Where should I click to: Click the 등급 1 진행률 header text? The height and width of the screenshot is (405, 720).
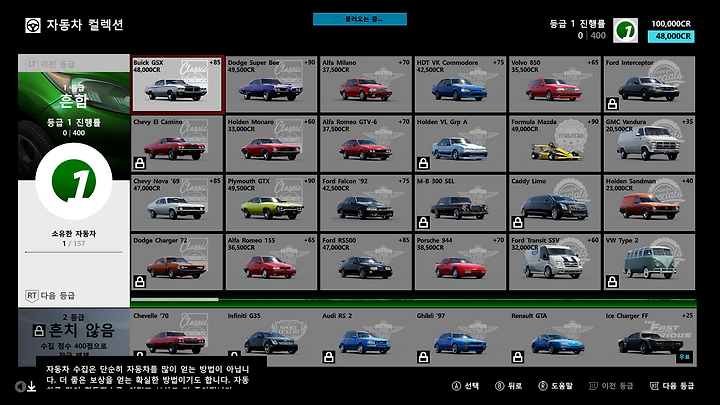pos(578,24)
